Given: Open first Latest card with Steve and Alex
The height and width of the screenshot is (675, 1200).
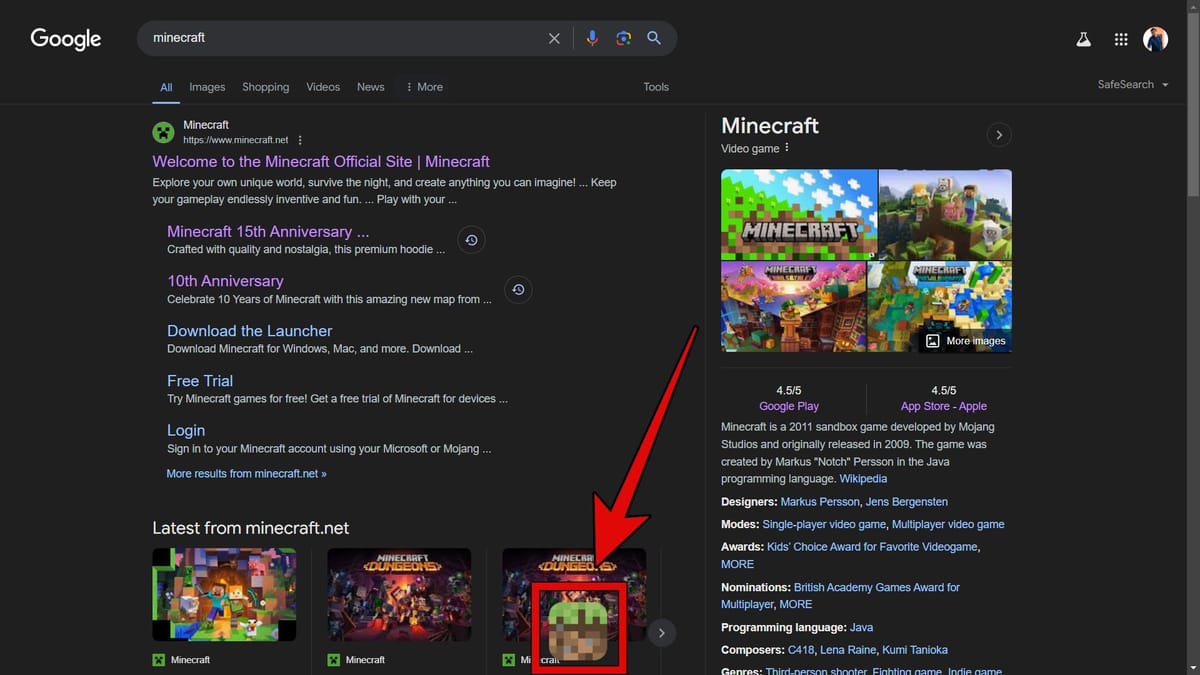Looking at the screenshot, I should [x=224, y=594].
